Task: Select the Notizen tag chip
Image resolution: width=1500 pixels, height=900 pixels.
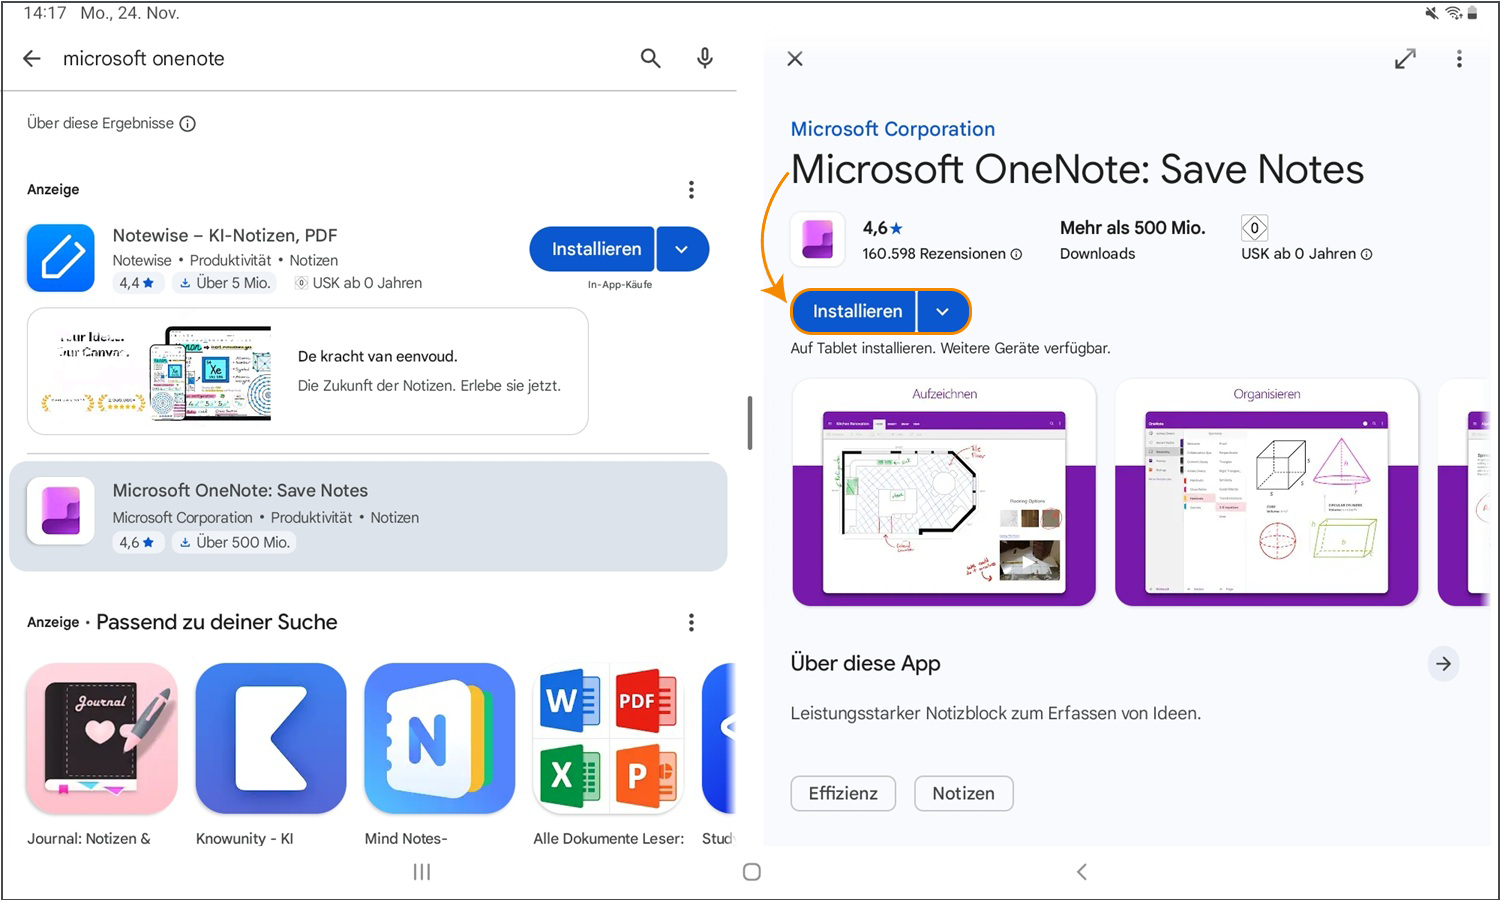Action: 963,793
